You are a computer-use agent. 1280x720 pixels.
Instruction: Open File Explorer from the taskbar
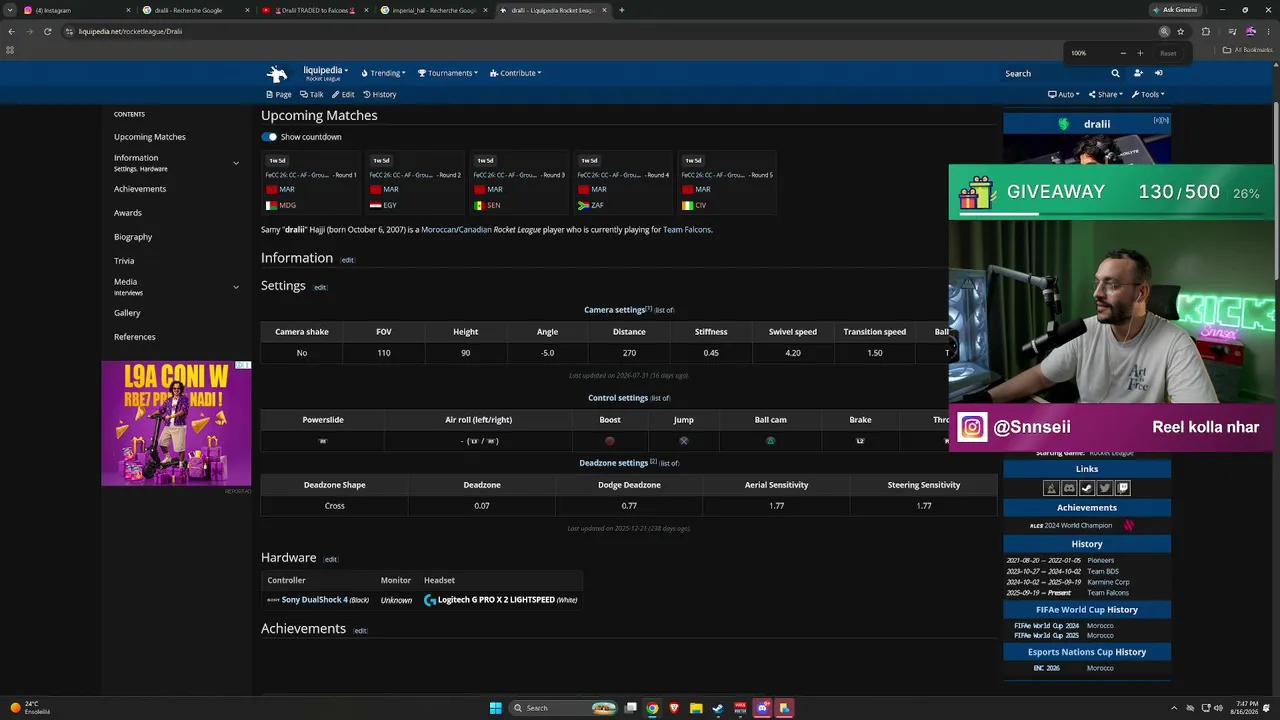click(x=696, y=708)
